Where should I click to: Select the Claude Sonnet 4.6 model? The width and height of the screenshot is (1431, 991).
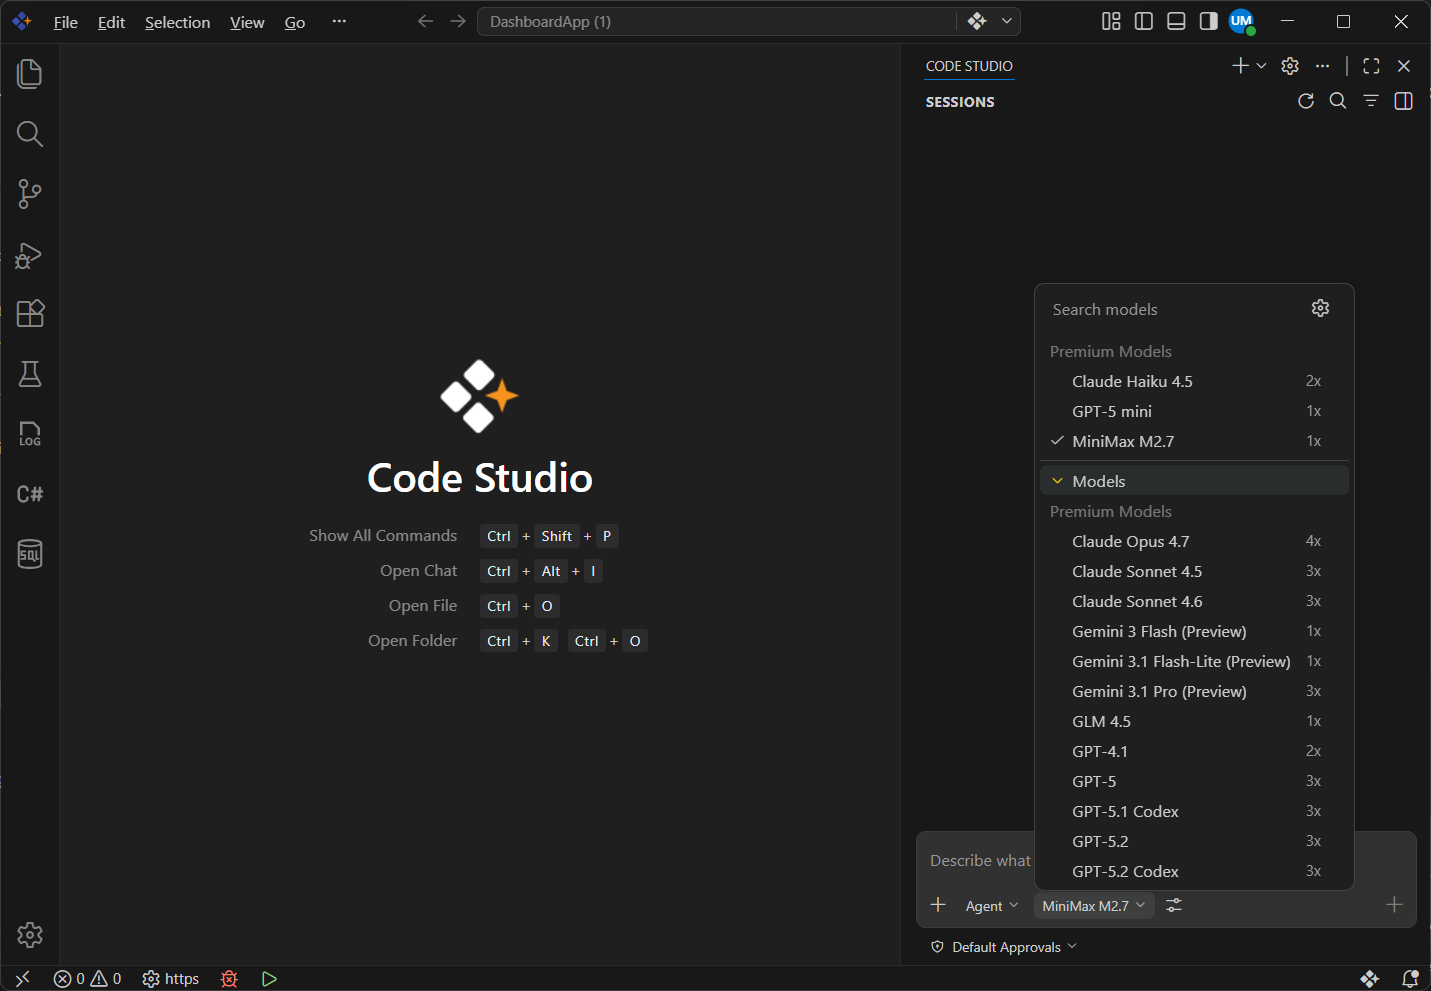click(x=1195, y=601)
